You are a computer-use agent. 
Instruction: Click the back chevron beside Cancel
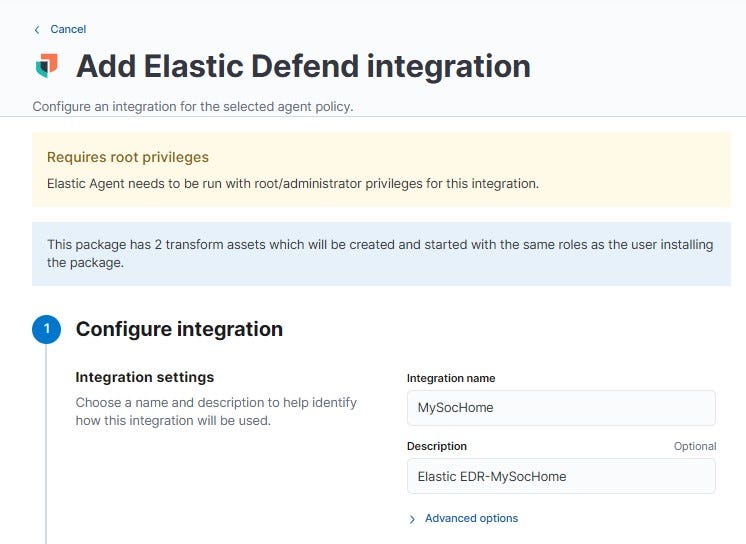(x=37, y=30)
